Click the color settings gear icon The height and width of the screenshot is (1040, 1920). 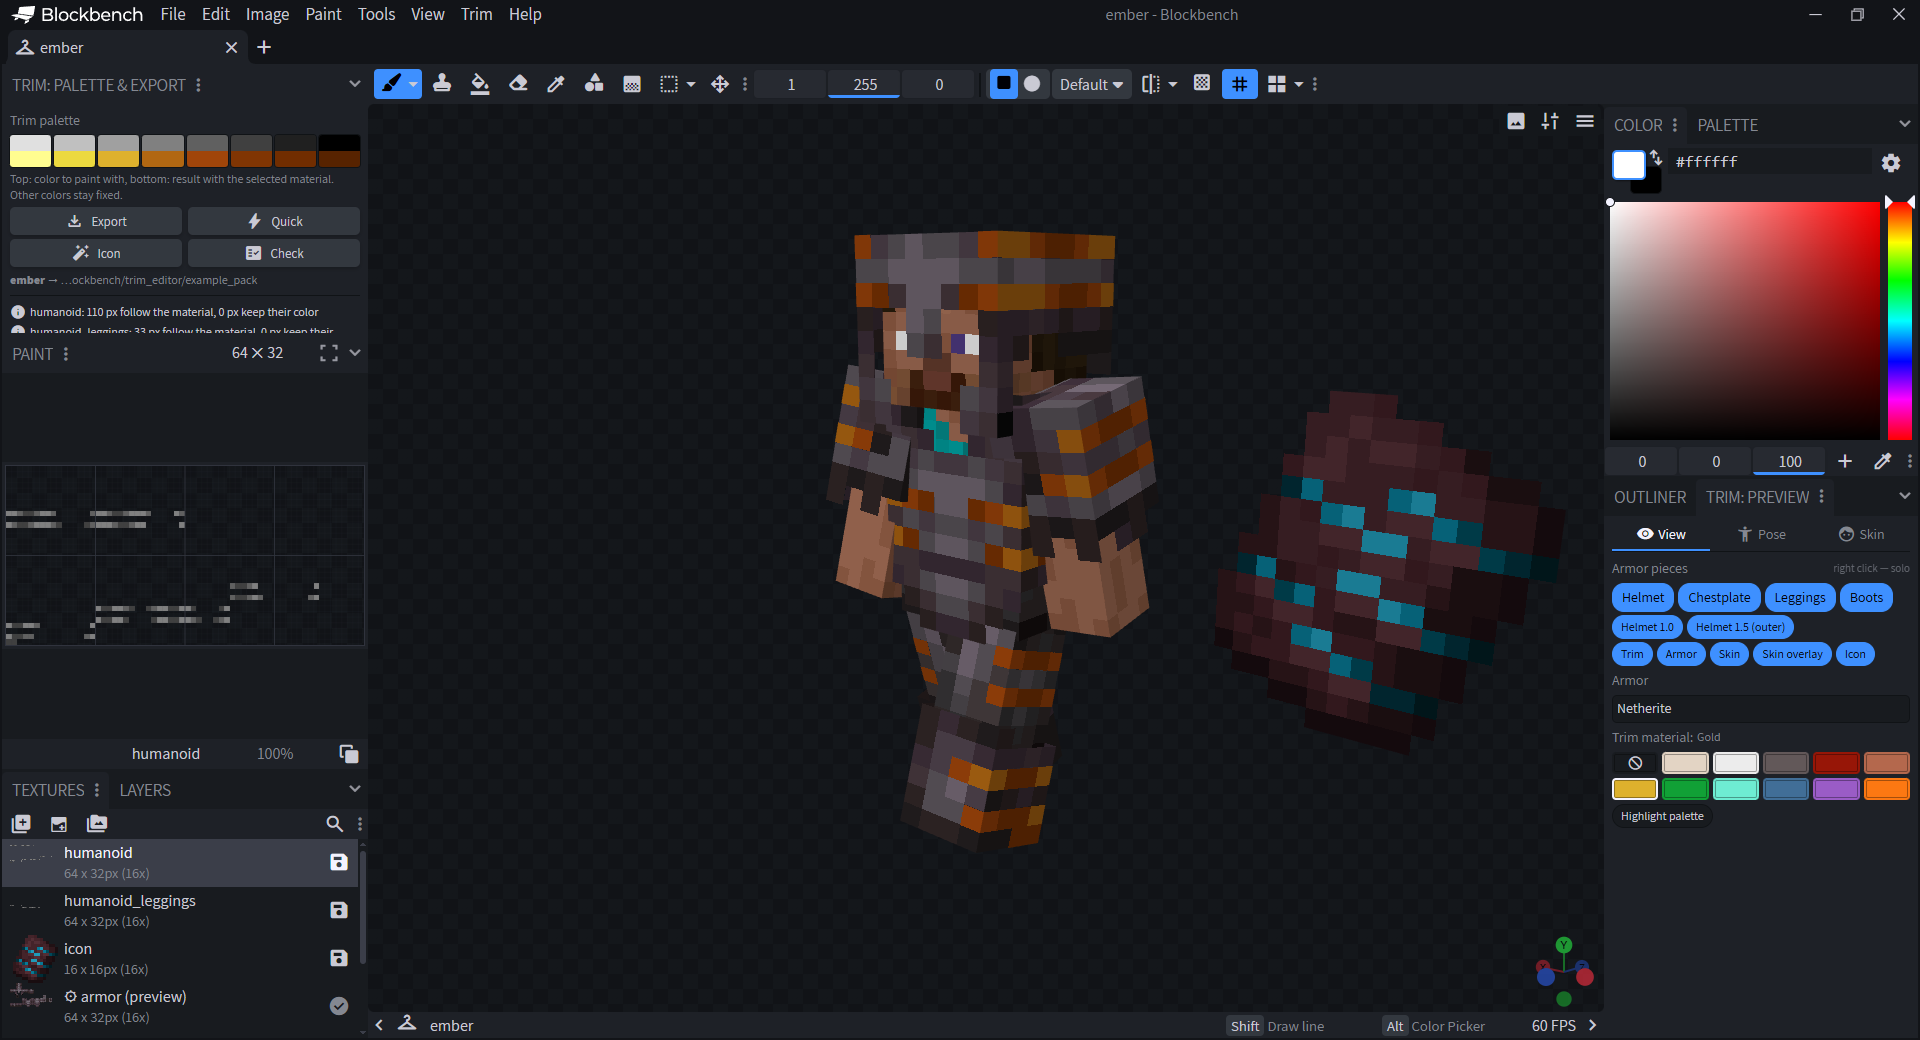pos(1891,162)
